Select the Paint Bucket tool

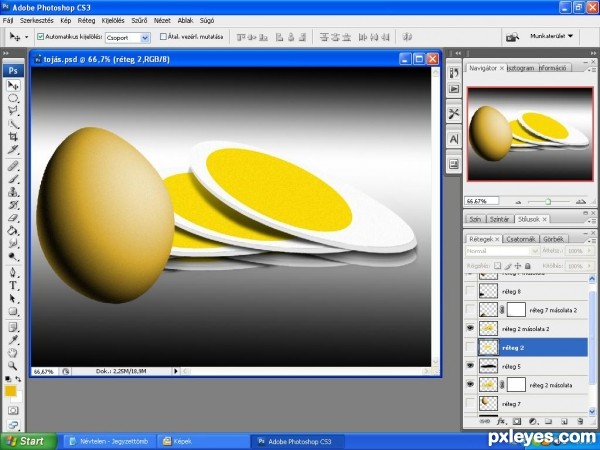click(13, 230)
